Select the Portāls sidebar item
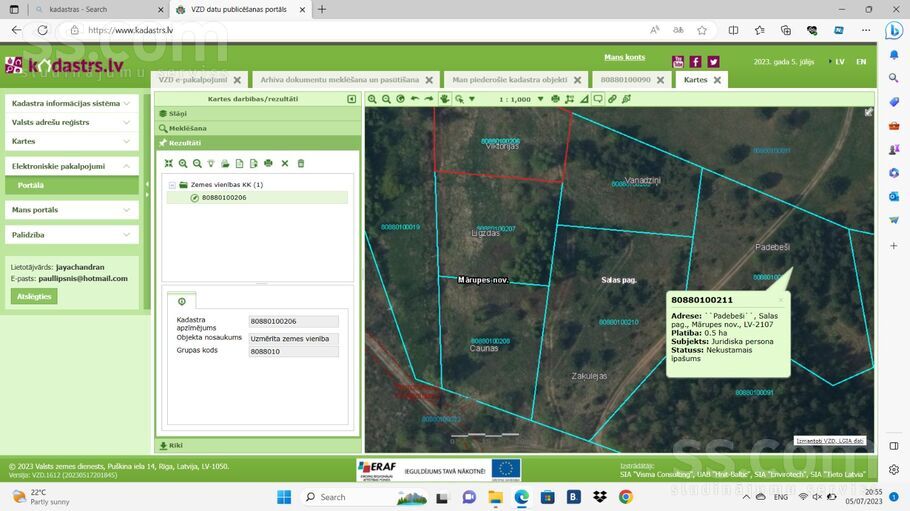910x511 pixels. [71, 185]
